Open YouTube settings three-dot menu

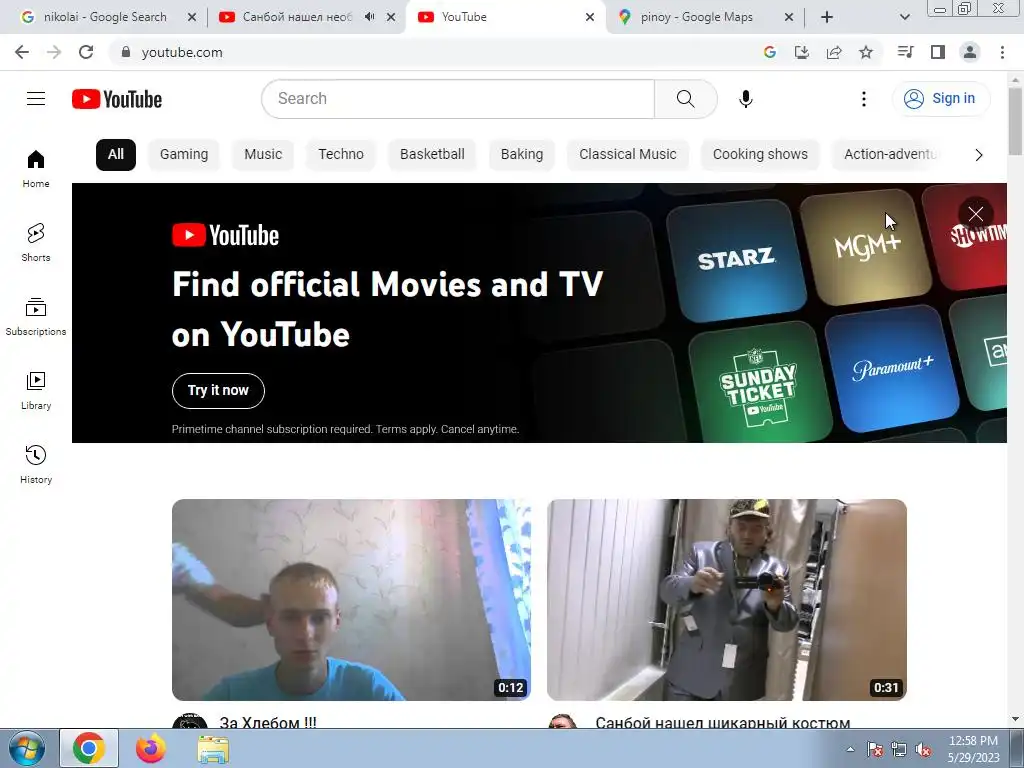(864, 99)
